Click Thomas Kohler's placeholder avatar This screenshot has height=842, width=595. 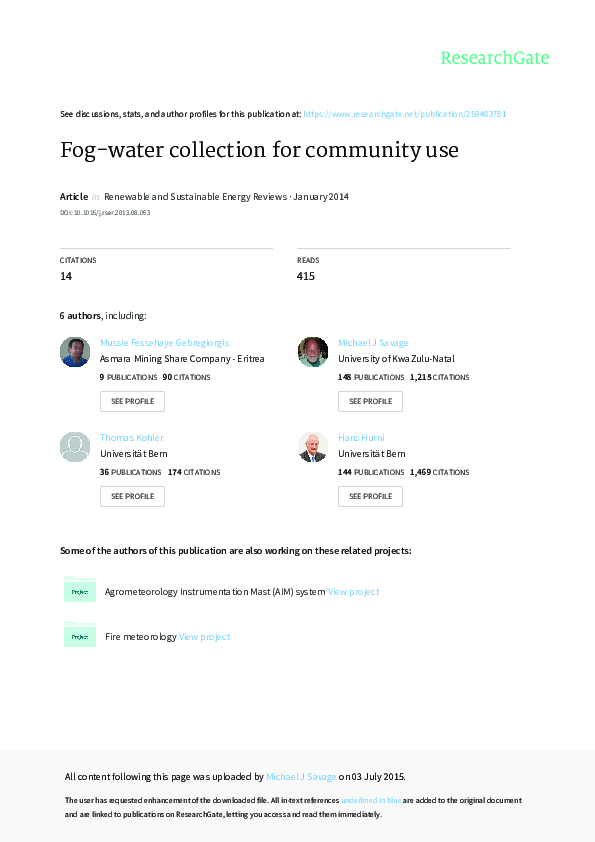[75, 447]
